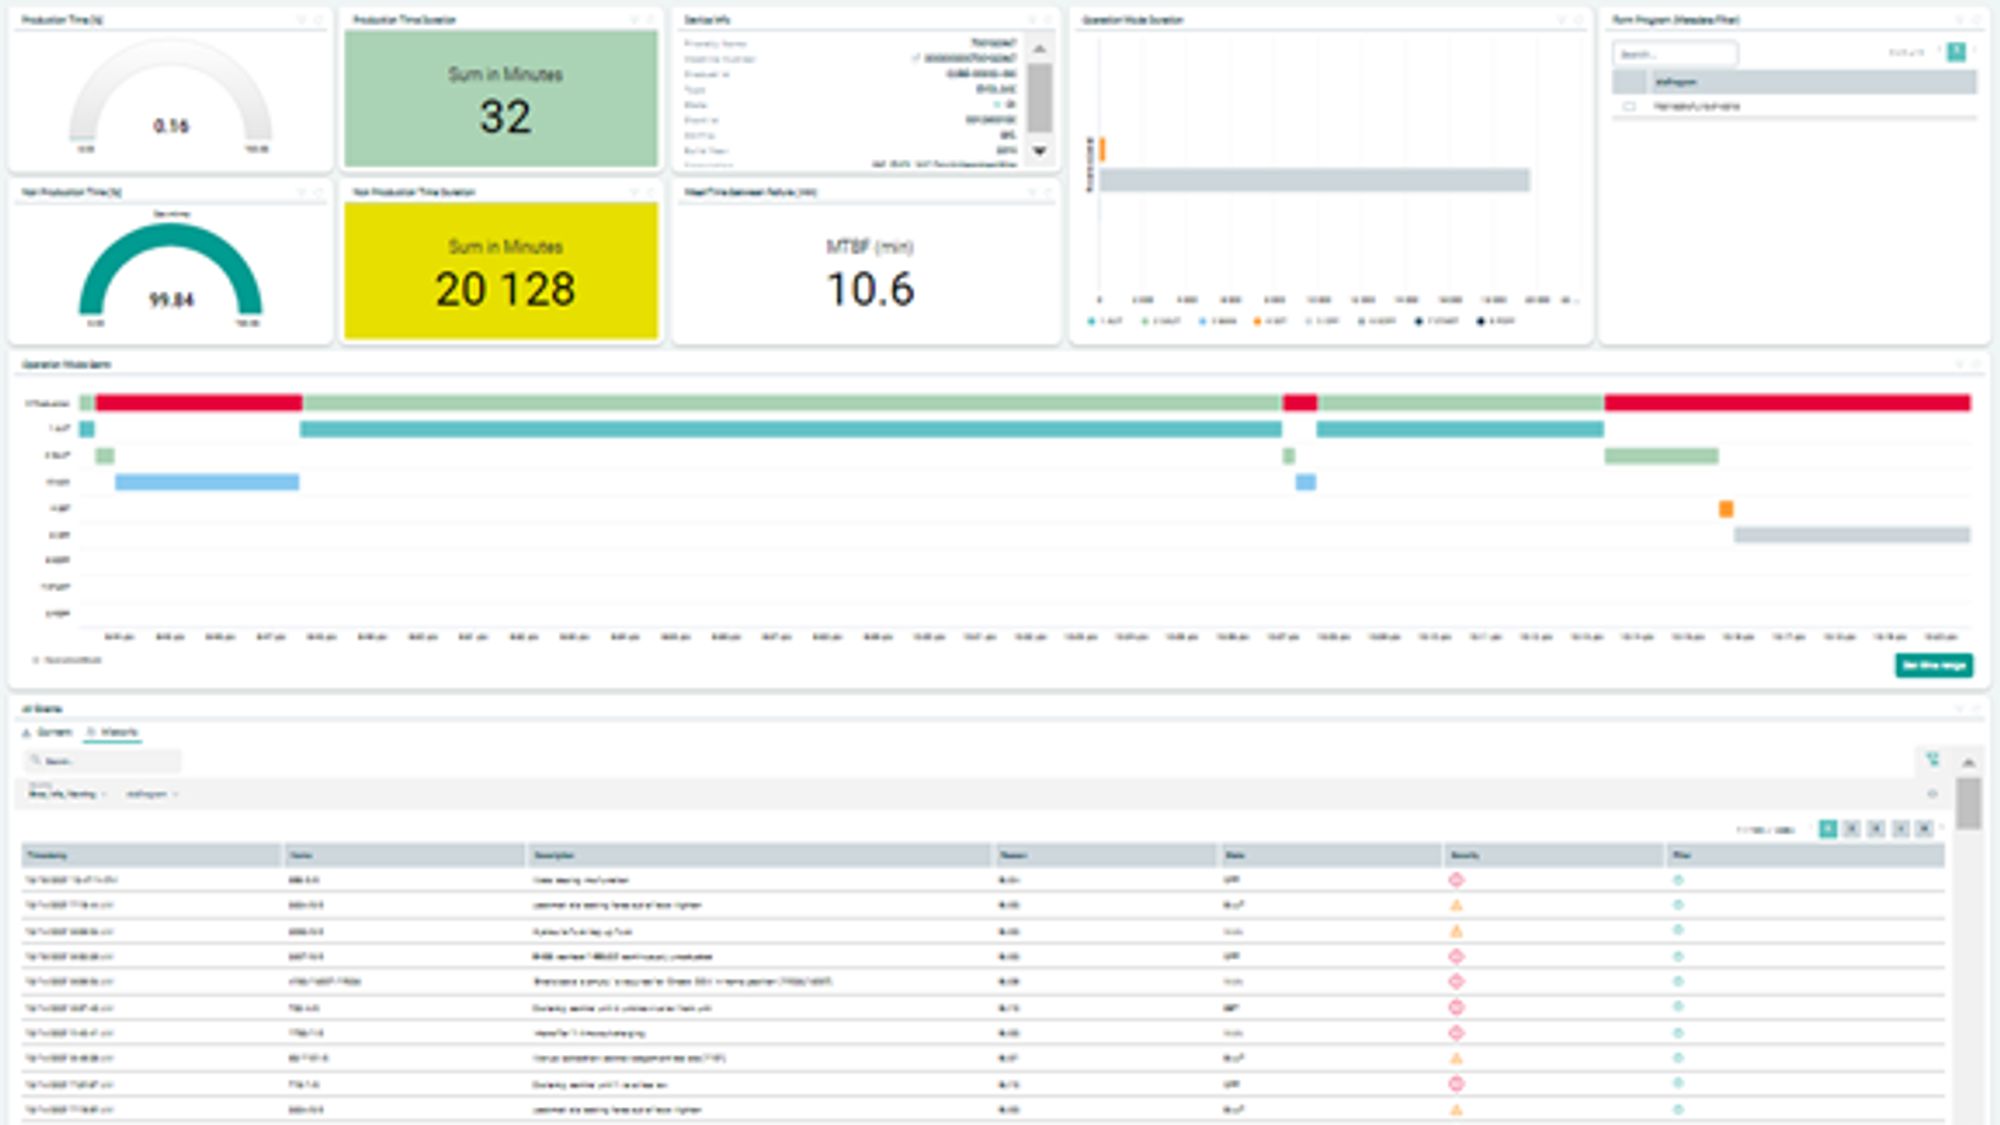This screenshot has height=1125, width=2000.
Task: Tick the checkbox in the Part Program row
Action: tap(1629, 106)
